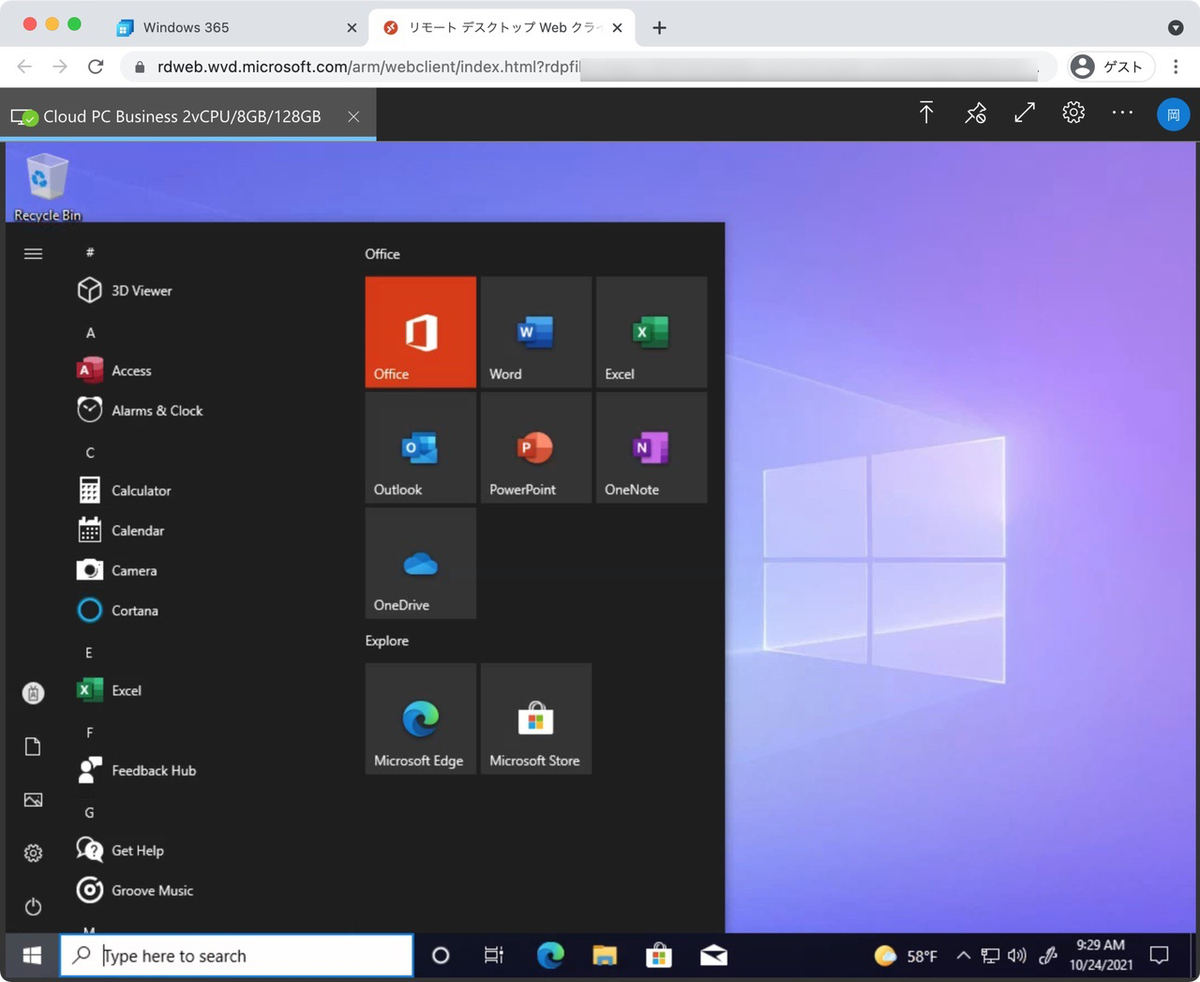The width and height of the screenshot is (1200, 982).
Task: Enter full screen in remote toolbar
Action: (1025, 113)
